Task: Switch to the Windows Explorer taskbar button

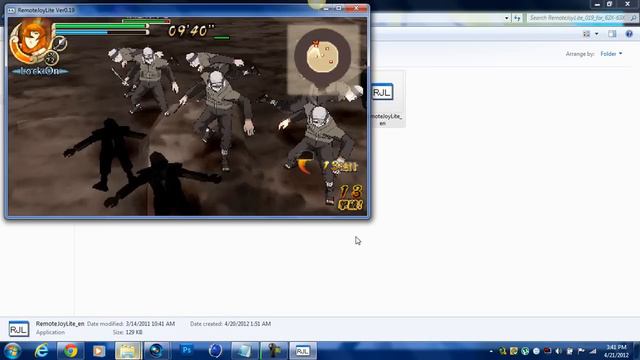Action: (128, 351)
